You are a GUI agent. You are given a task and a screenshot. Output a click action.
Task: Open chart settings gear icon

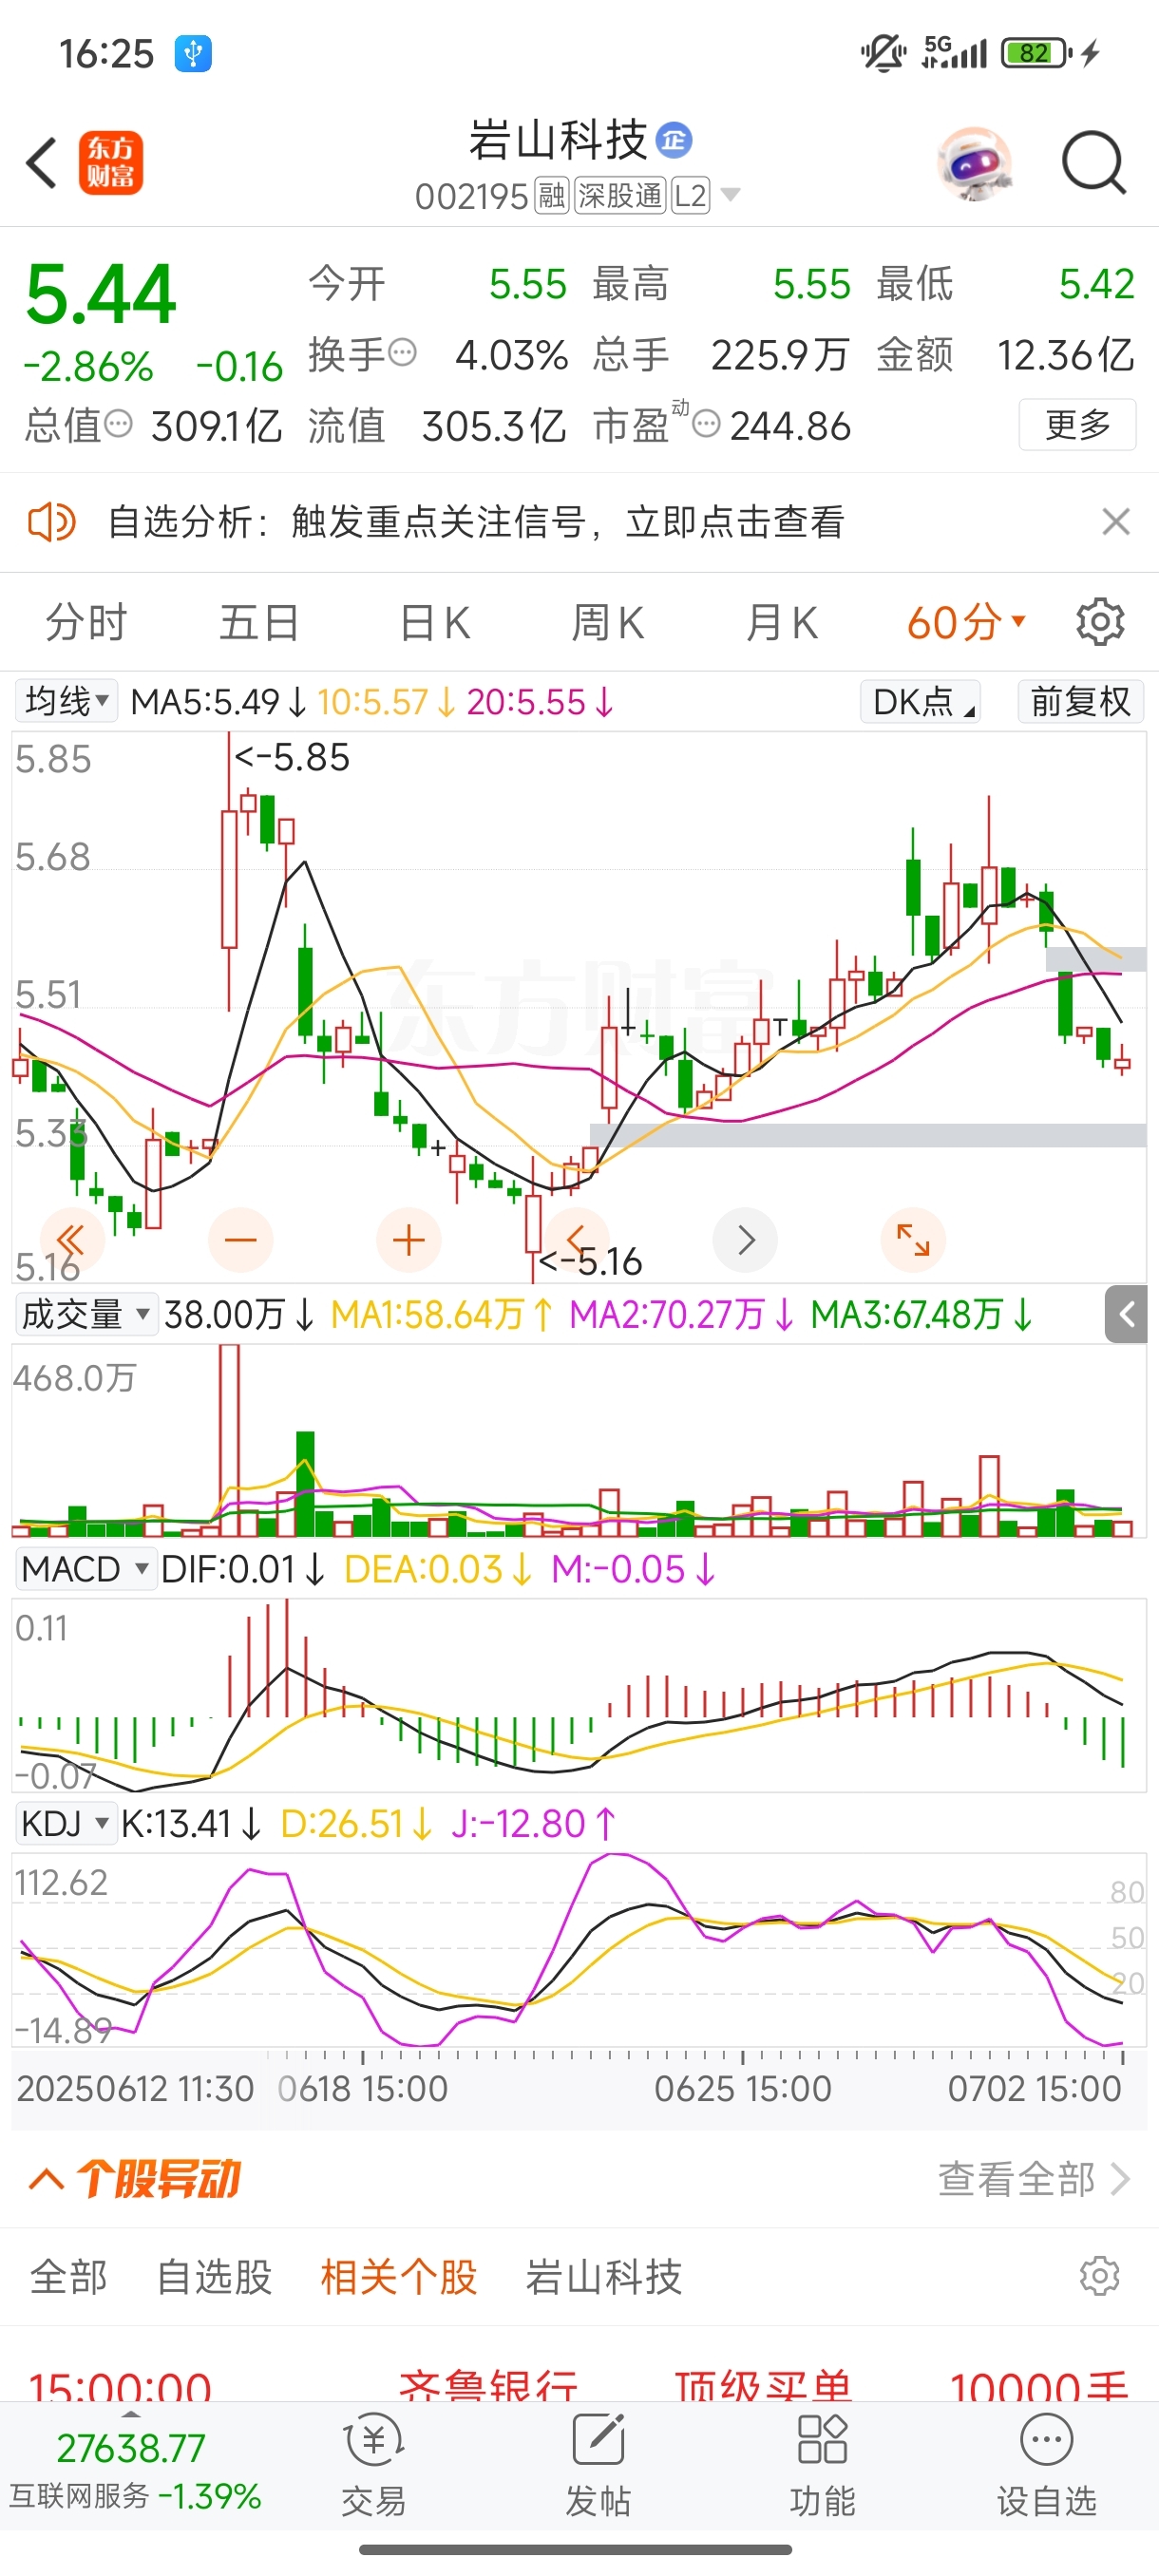tap(1100, 622)
